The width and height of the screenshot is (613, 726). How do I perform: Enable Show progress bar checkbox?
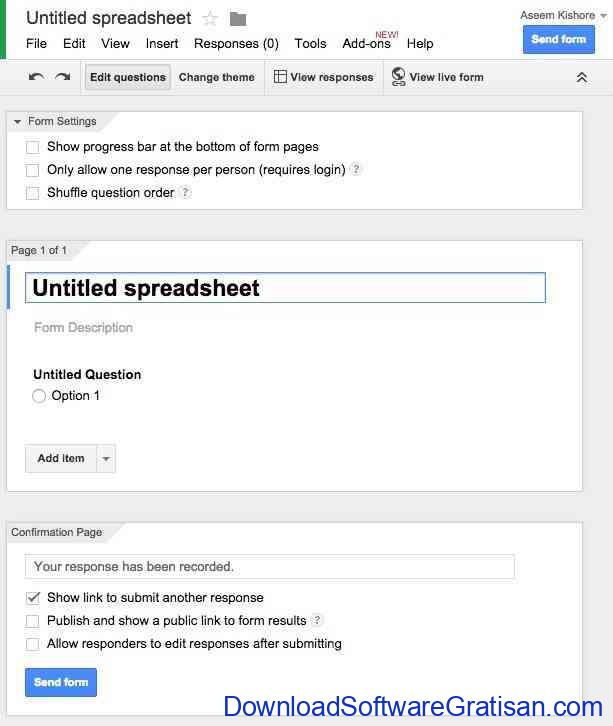(32, 147)
